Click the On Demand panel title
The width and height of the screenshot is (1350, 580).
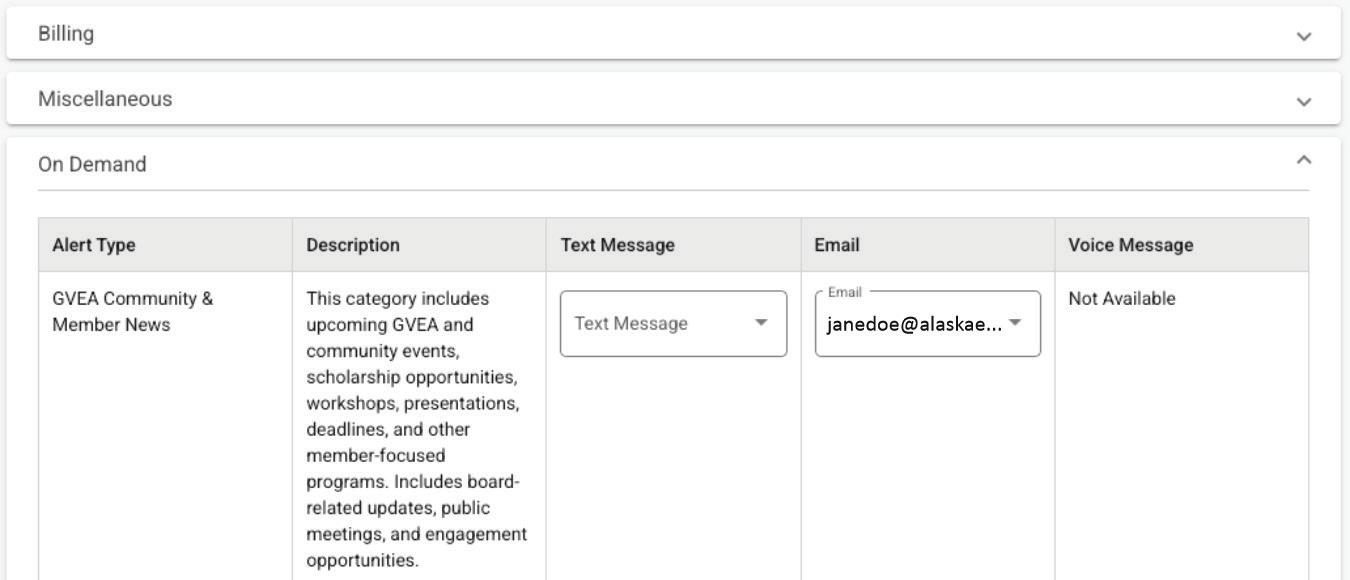92,164
